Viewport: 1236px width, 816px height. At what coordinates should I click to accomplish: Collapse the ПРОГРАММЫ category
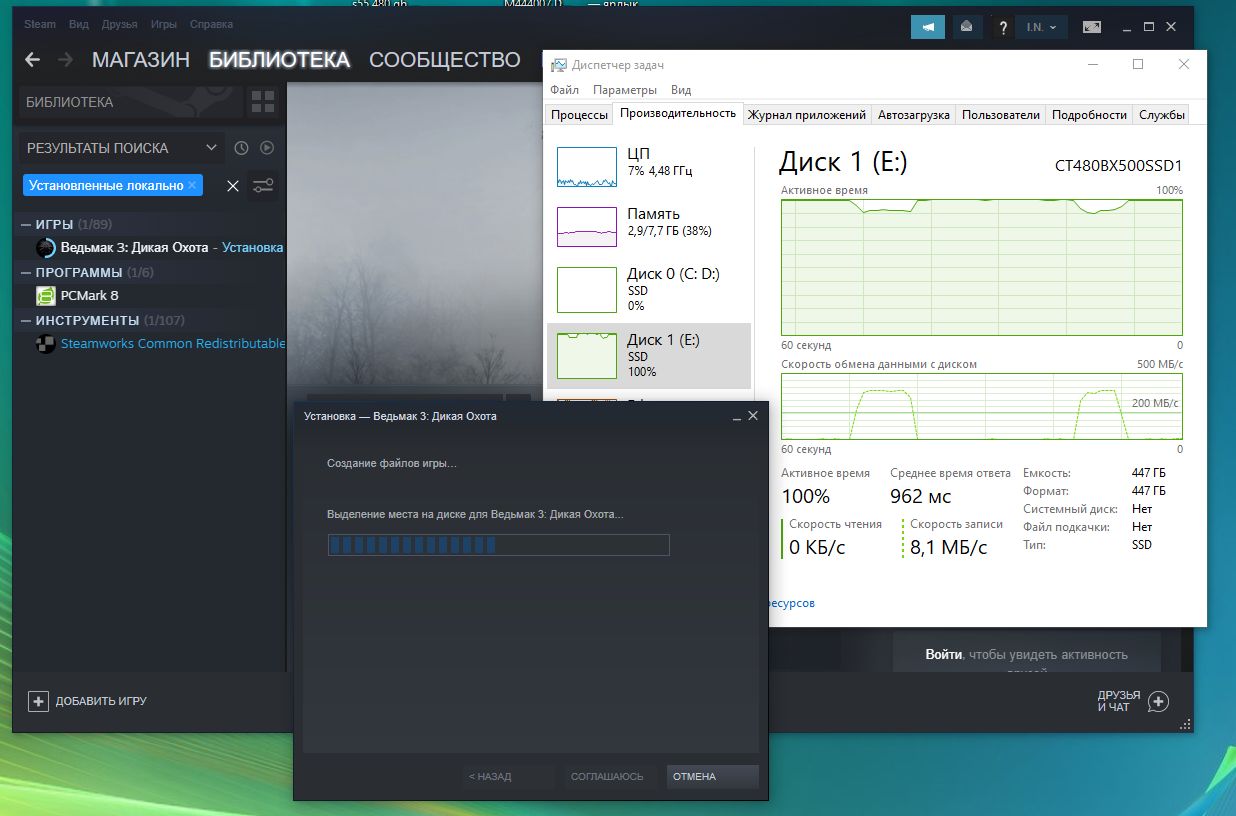coord(26,272)
